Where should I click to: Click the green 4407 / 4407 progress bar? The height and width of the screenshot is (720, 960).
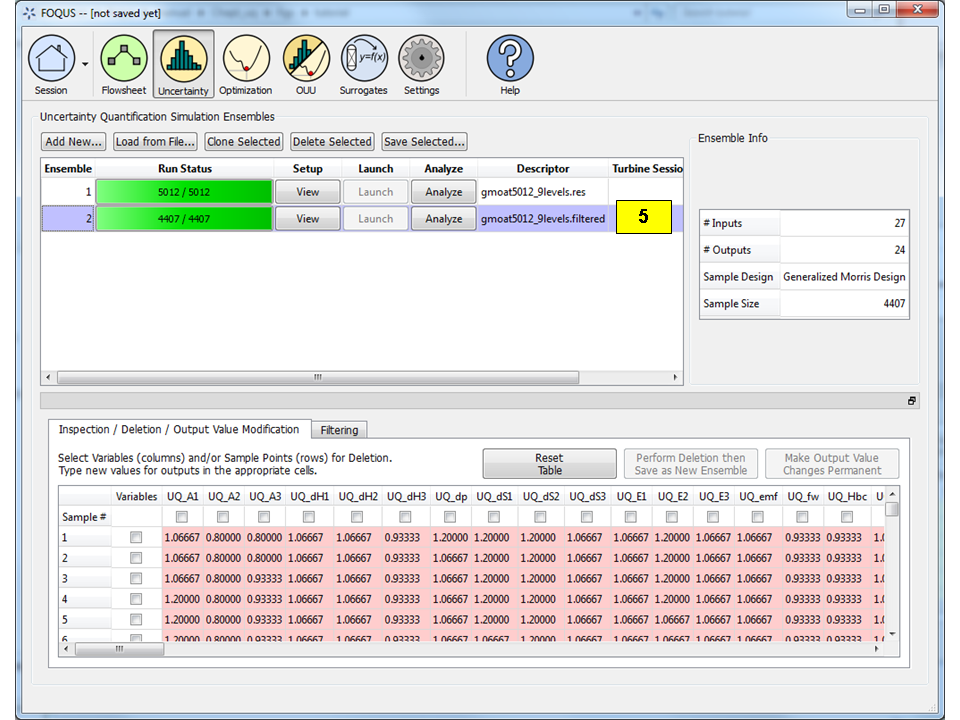(x=186, y=217)
